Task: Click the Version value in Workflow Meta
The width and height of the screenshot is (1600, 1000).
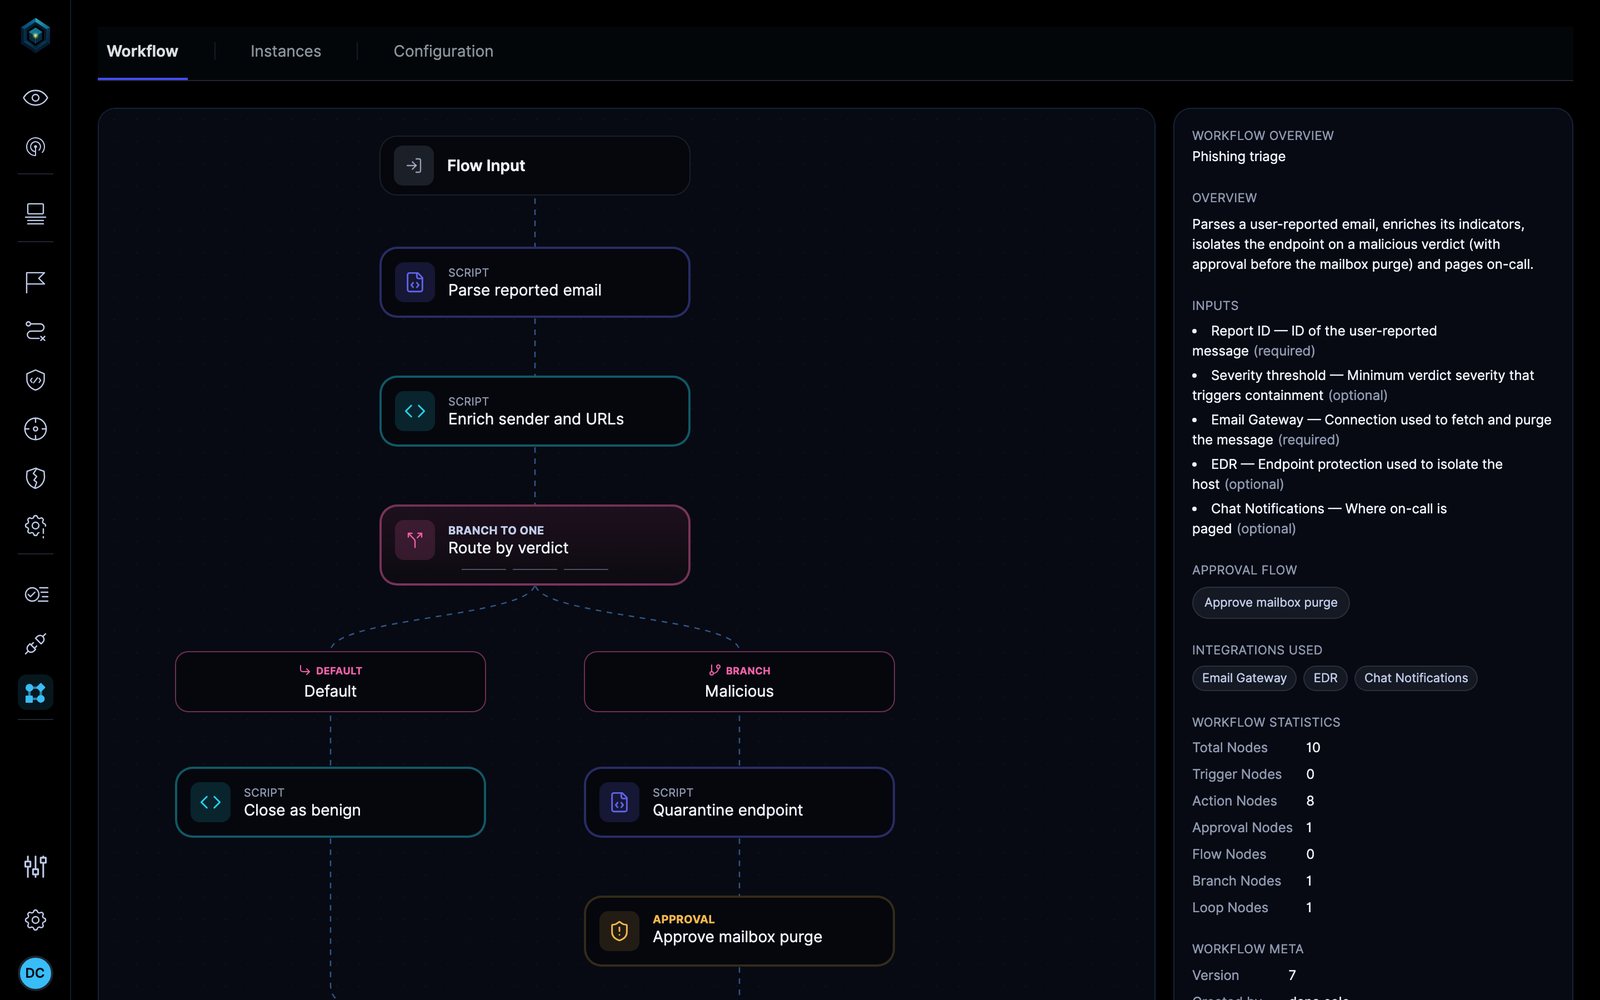Action: pyautogui.click(x=1292, y=976)
